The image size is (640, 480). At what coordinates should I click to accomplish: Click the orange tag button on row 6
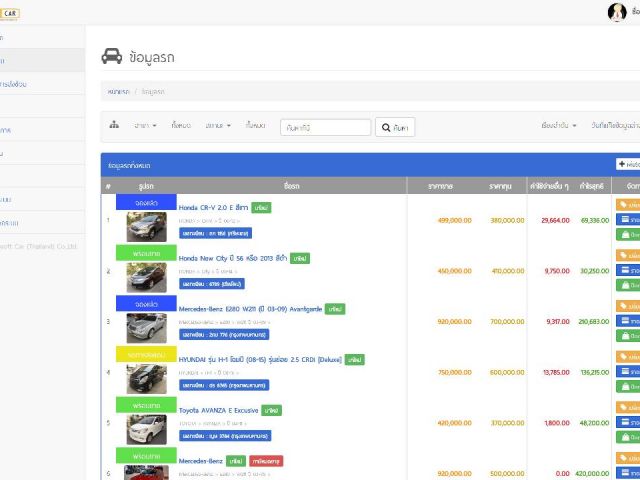coord(628,458)
